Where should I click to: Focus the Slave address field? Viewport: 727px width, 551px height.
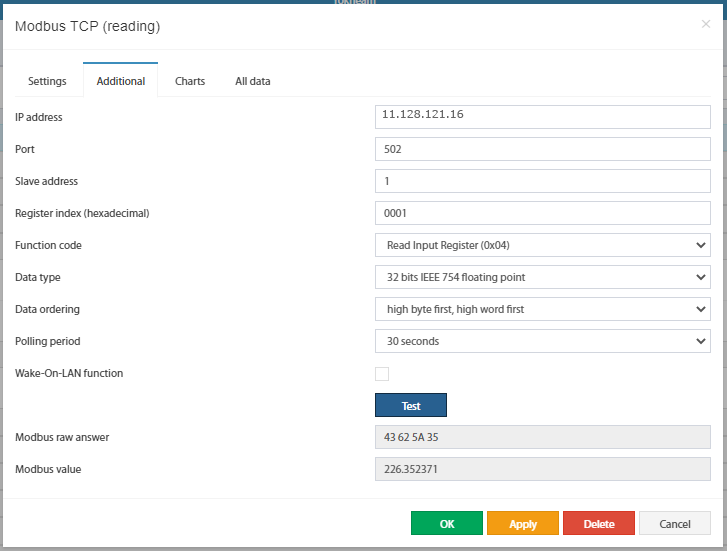tap(542, 181)
